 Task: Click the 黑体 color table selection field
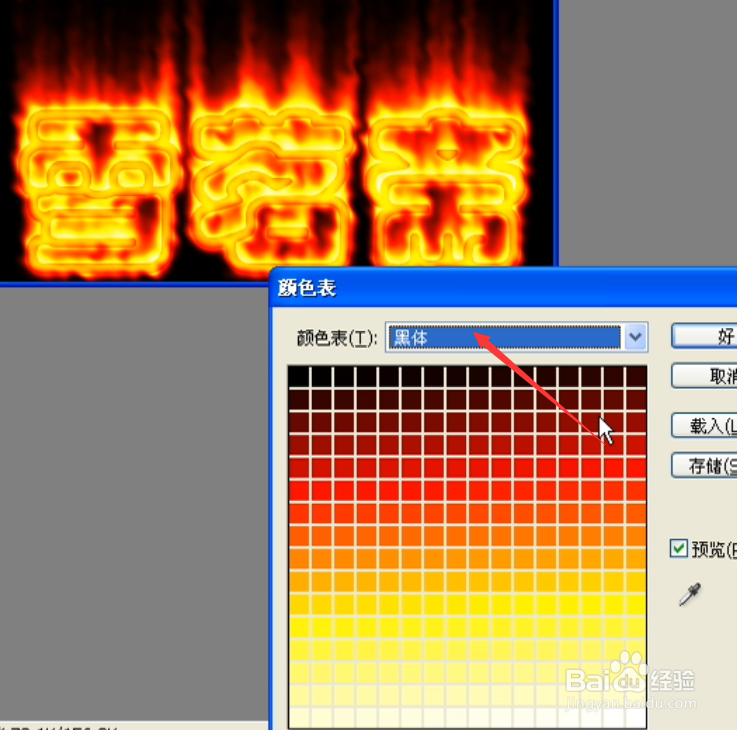[504, 337]
